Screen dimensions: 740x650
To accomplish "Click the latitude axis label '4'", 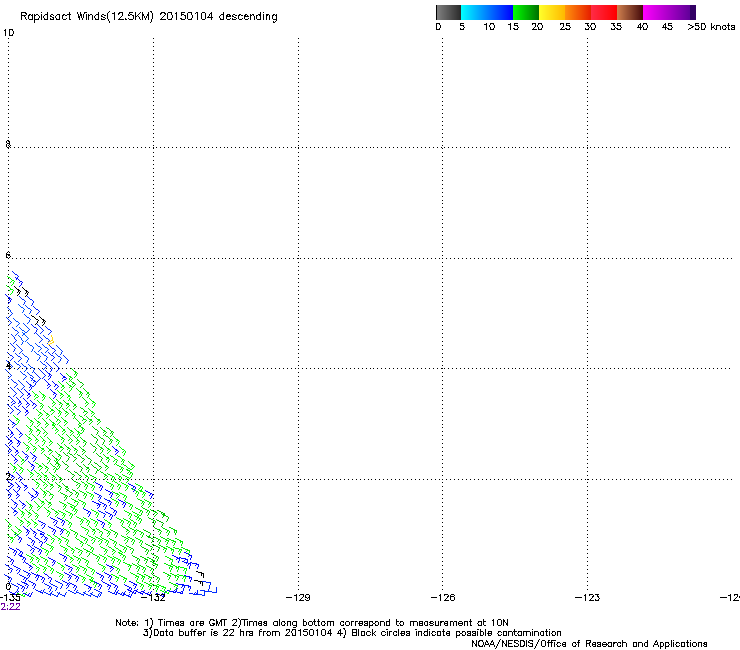I will tap(8, 366).
